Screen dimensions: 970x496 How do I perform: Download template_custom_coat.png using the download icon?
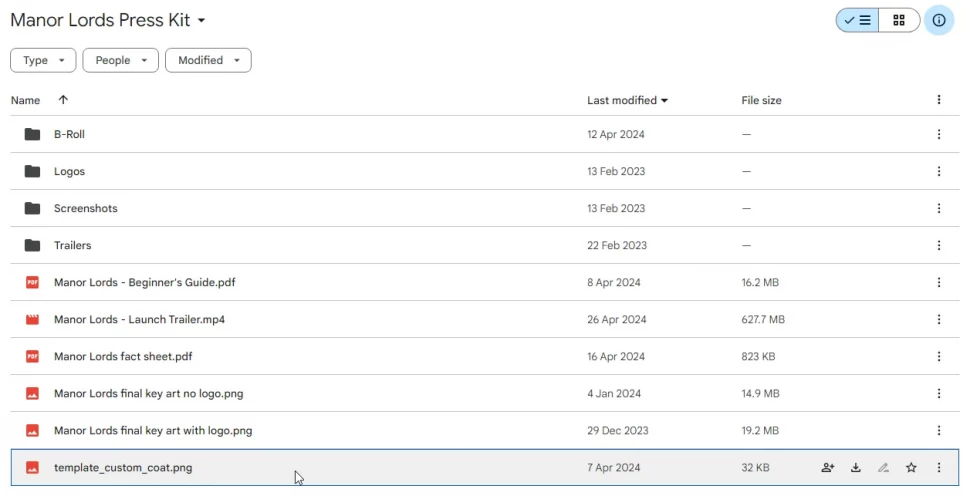coord(856,467)
